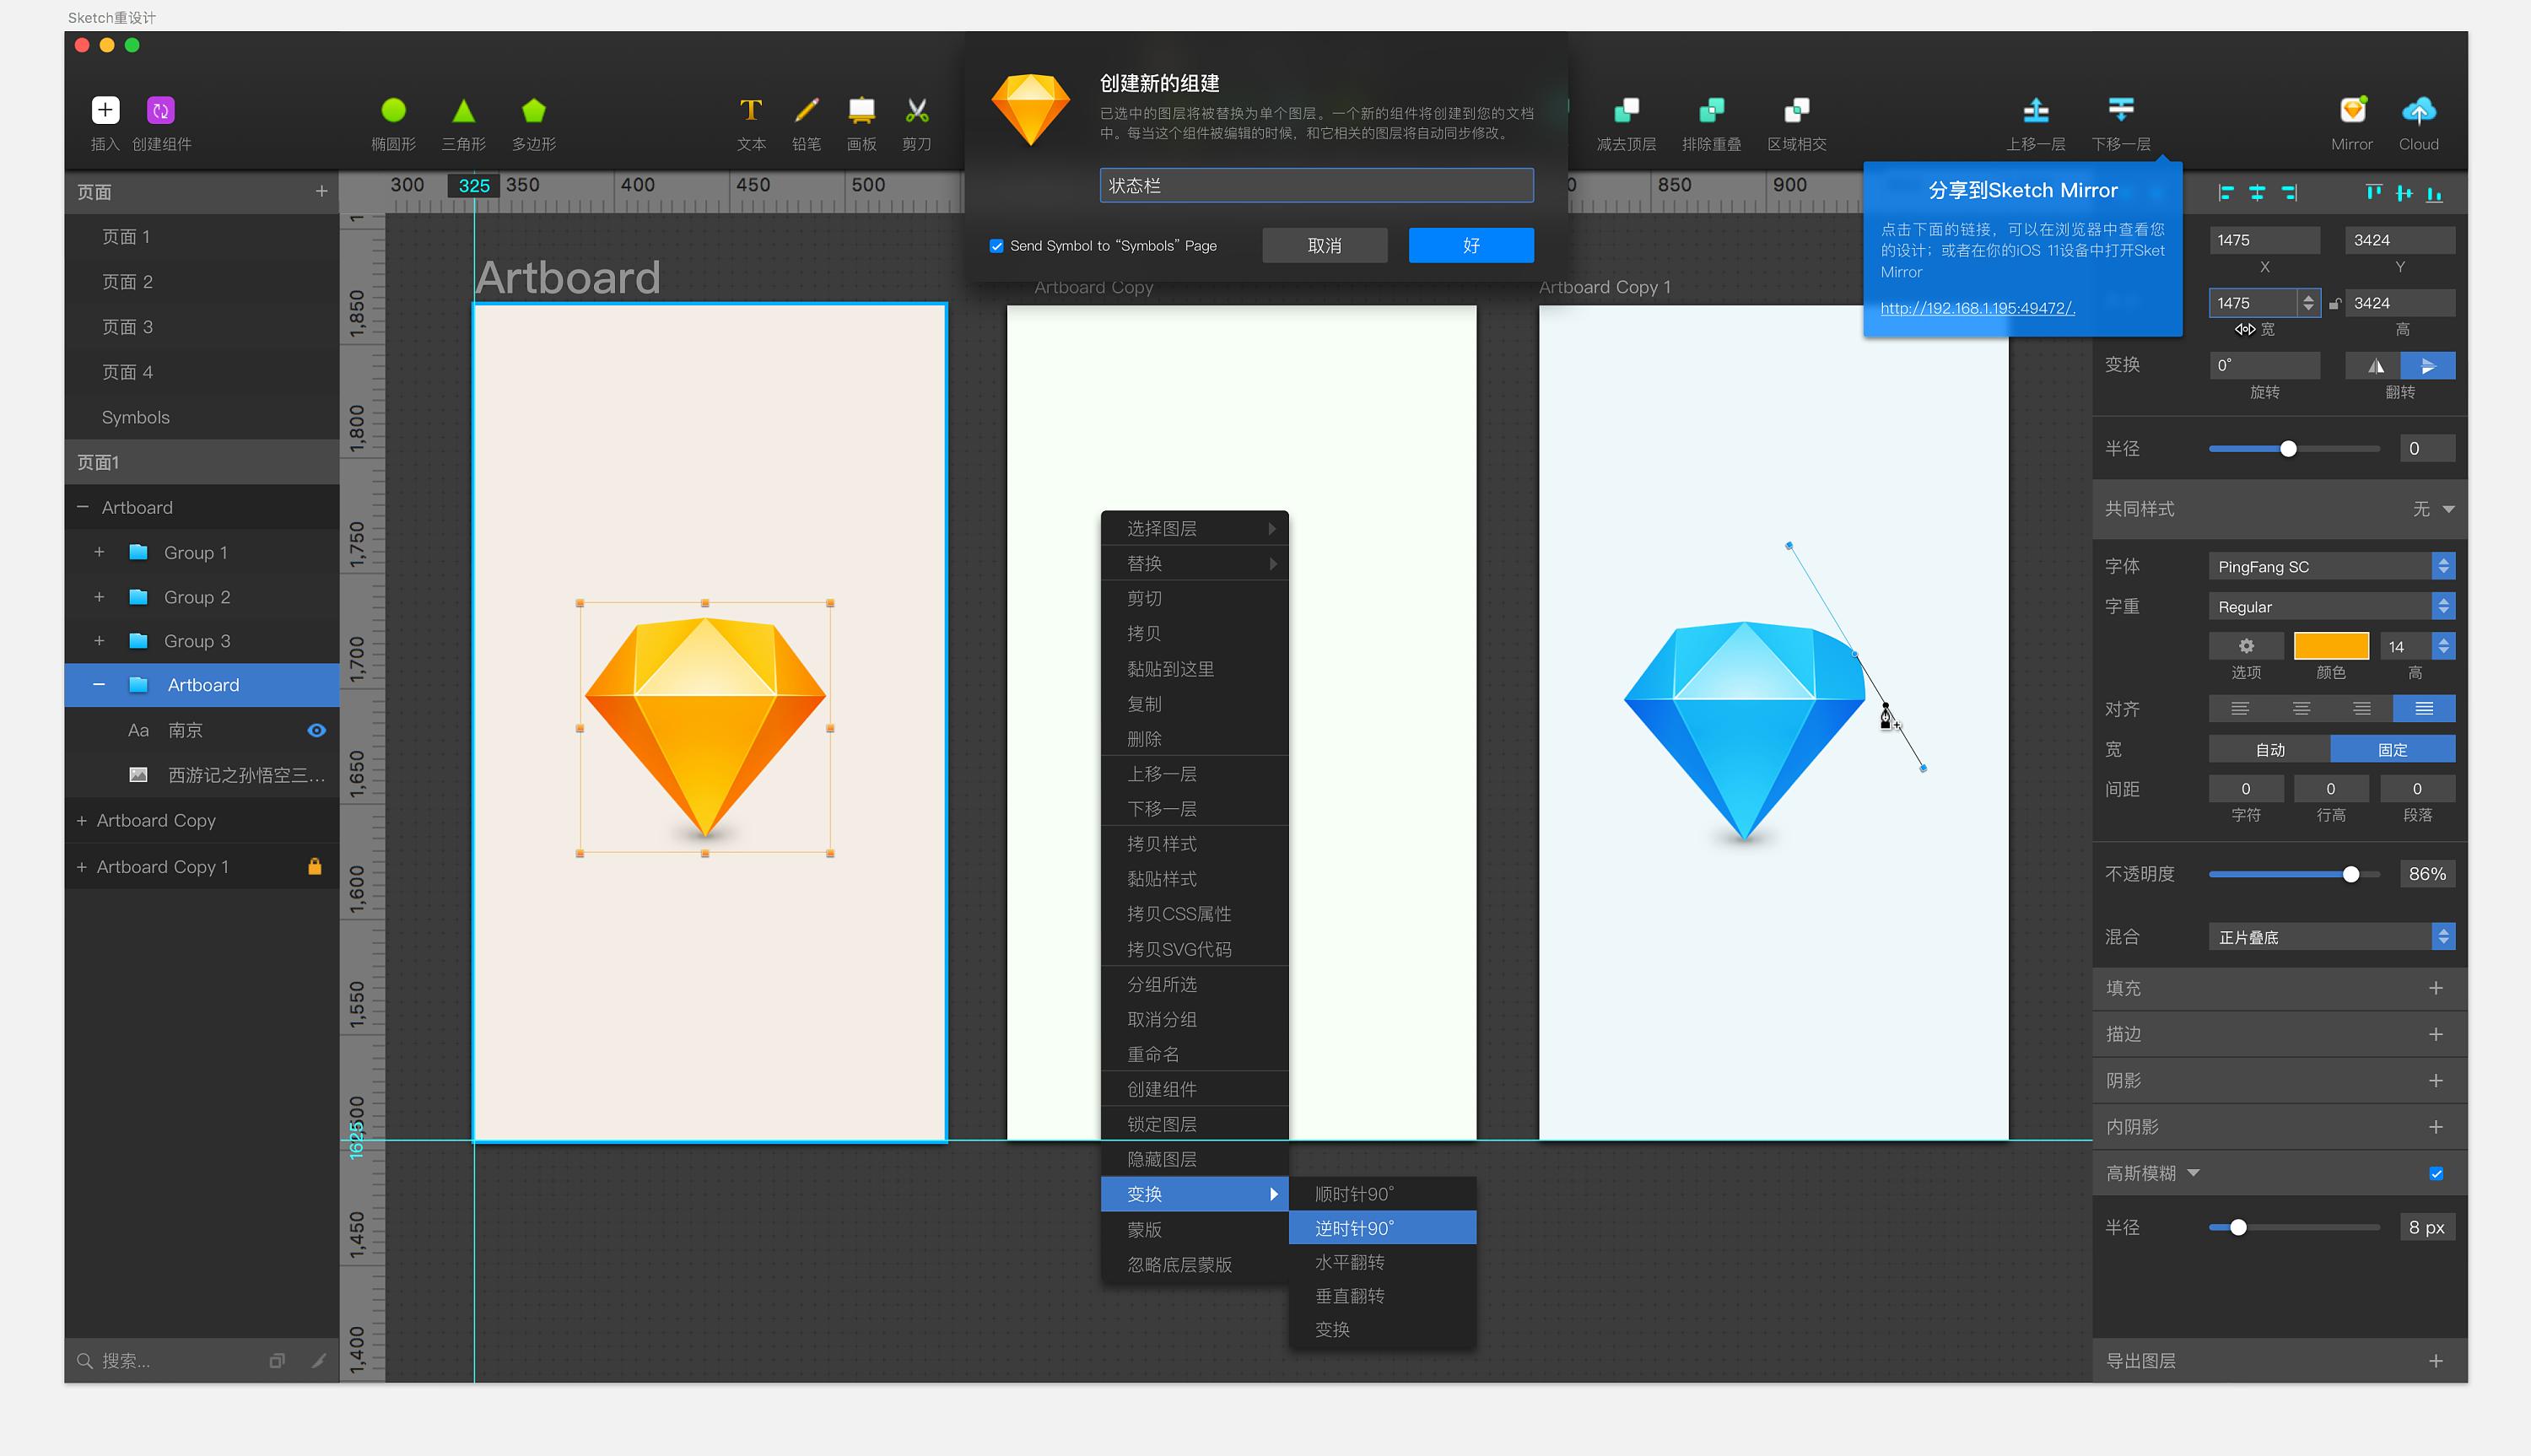This screenshot has width=2531, height=1456.
Task: Unlock the Artboard Copy 1 layer
Action: coord(315,866)
